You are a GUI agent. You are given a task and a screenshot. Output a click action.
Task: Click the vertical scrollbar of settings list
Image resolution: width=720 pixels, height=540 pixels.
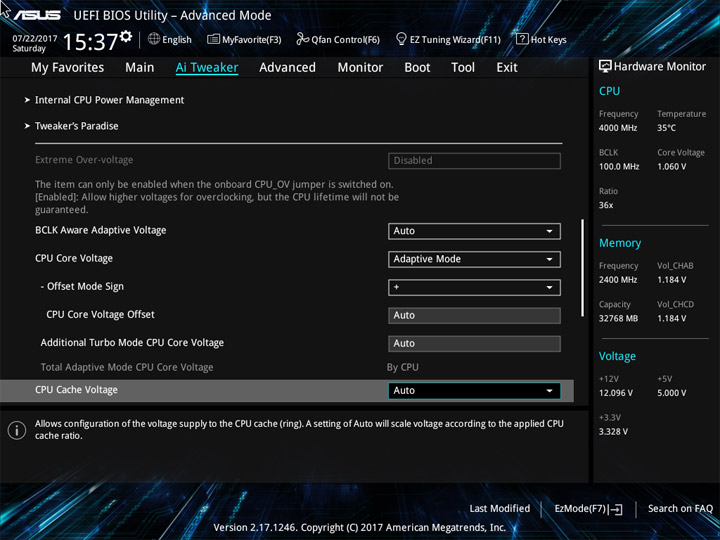[x=582, y=268]
